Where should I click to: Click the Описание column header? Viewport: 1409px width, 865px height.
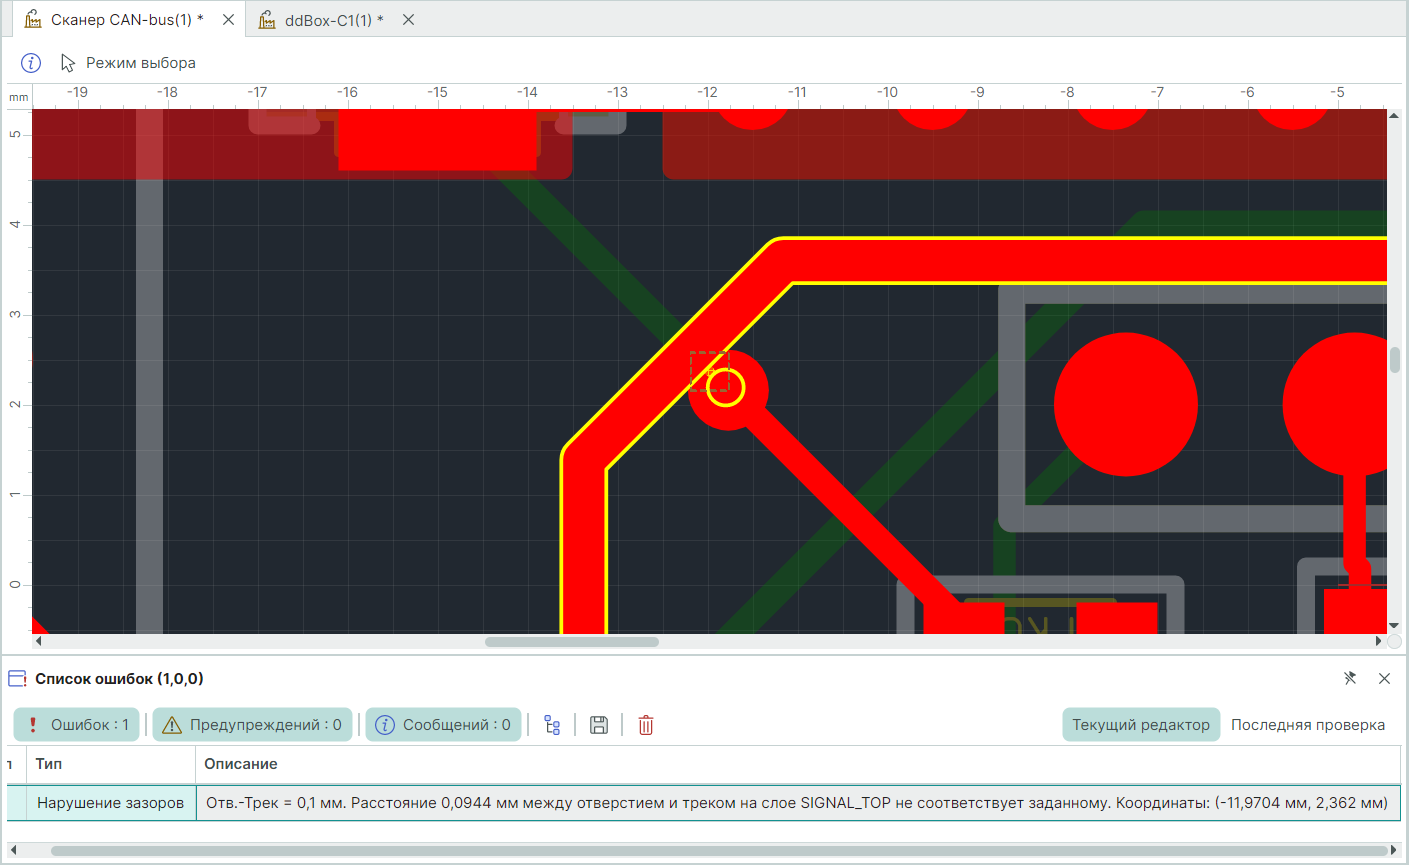(241, 764)
